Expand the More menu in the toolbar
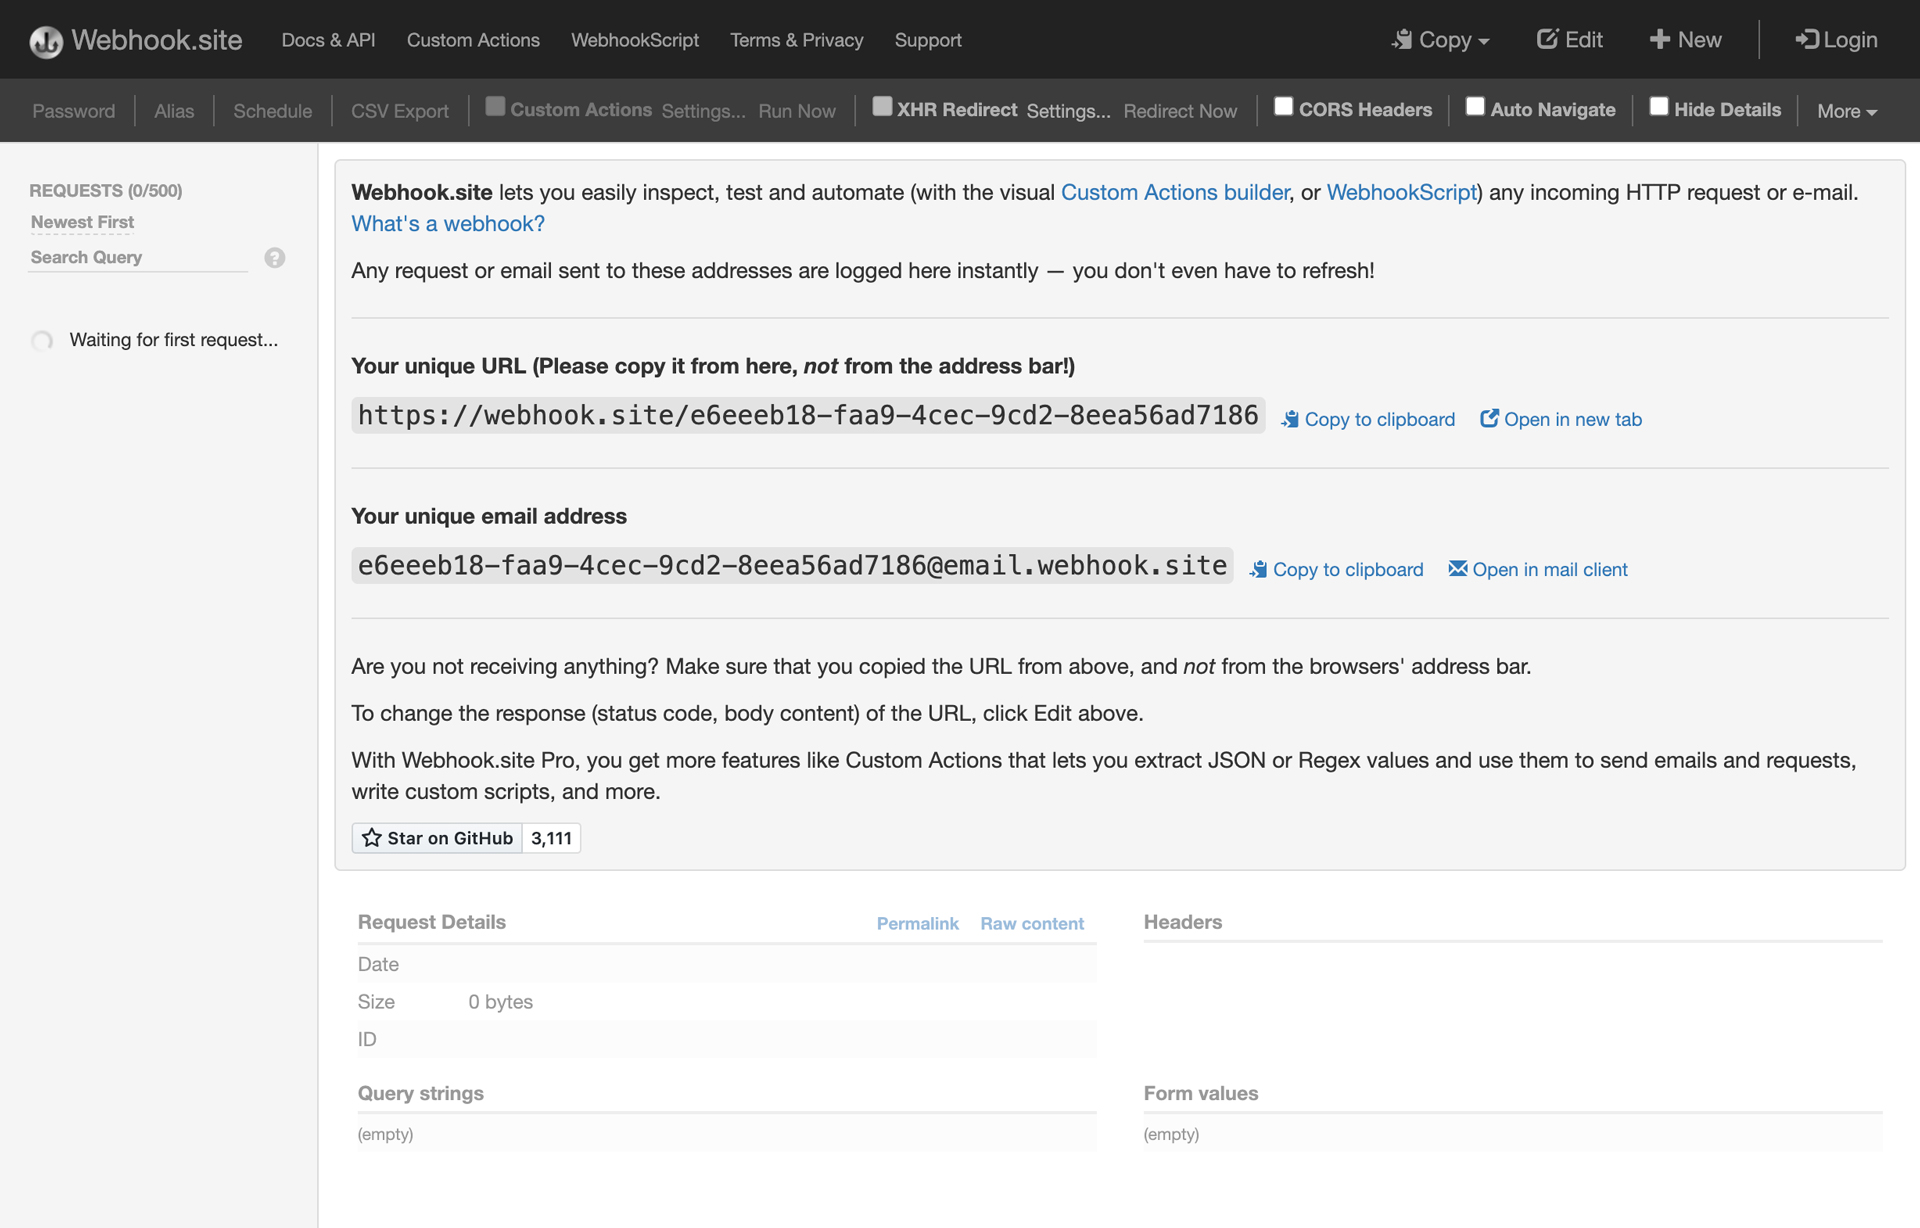This screenshot has height=1228, width=1920. click(x=1845, y=111)
